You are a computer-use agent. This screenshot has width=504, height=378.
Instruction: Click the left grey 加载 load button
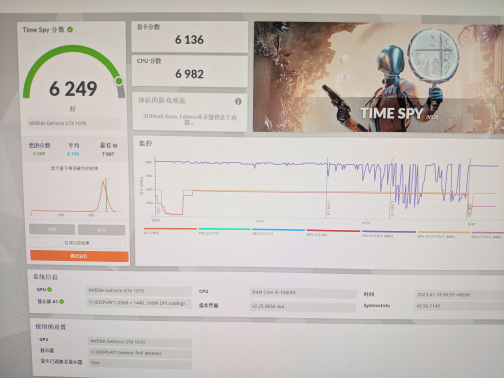click(52, 229)
